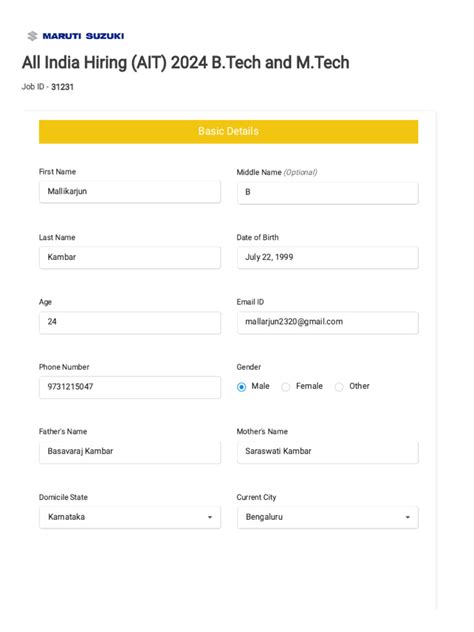This screenshot has height=632, width=474.
Task: Click the First Name field with Mallikarjun
Action: (130, 192)
